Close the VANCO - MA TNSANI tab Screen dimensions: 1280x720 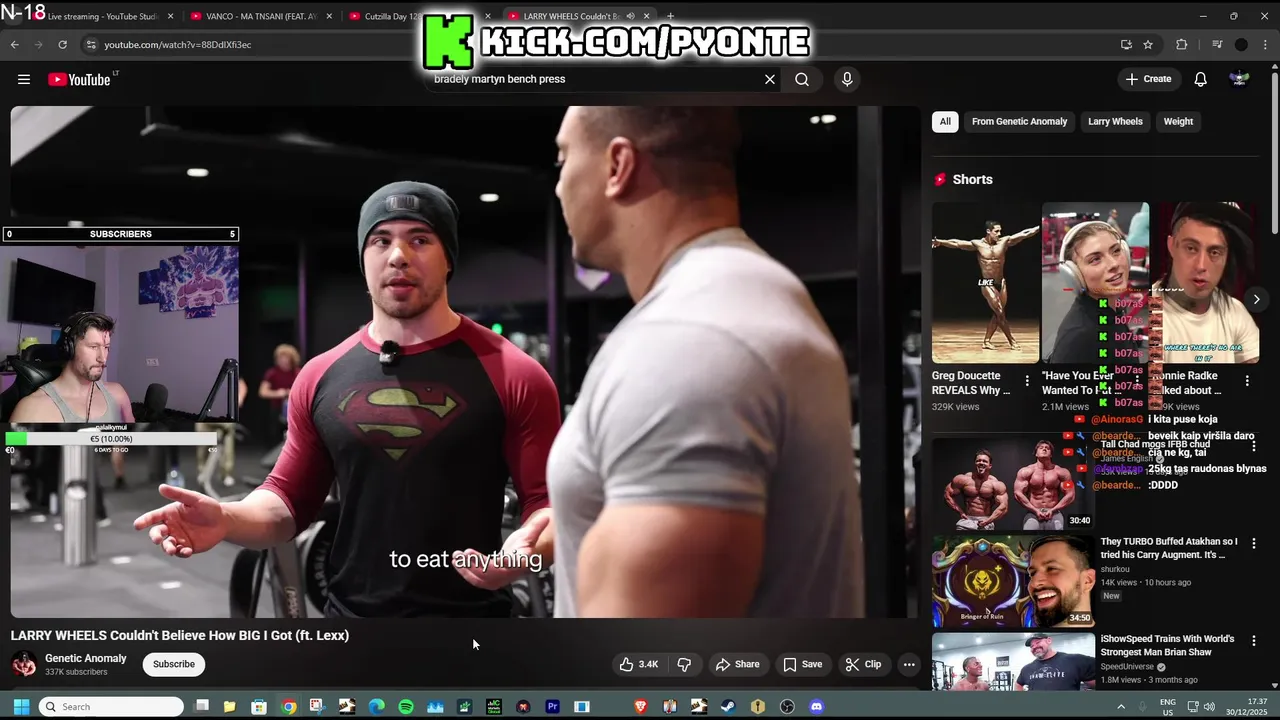pyautogui.click(x=329, y=16)
